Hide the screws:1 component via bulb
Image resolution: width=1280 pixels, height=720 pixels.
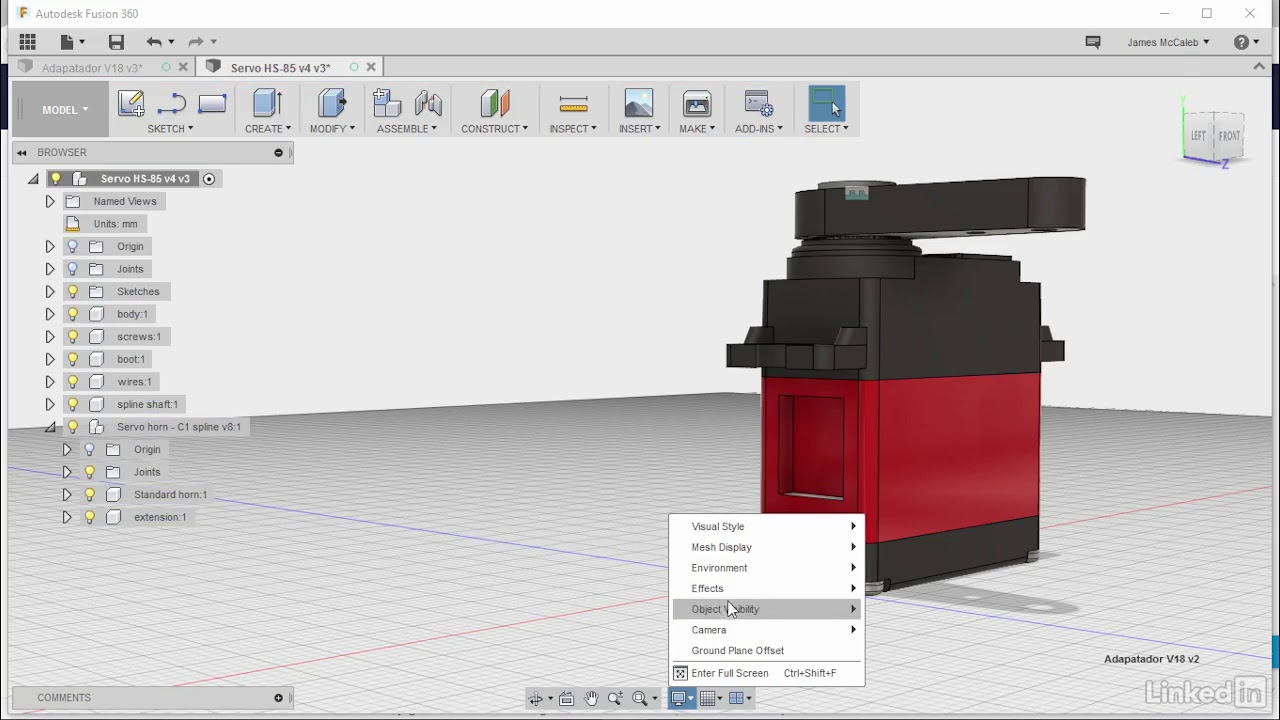[73, 336]
